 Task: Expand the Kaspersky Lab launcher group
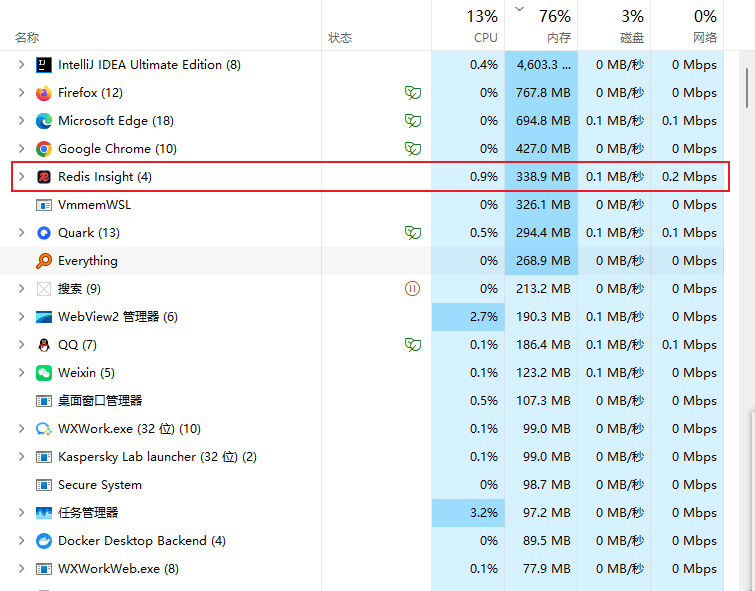click(x=21, y=457)
